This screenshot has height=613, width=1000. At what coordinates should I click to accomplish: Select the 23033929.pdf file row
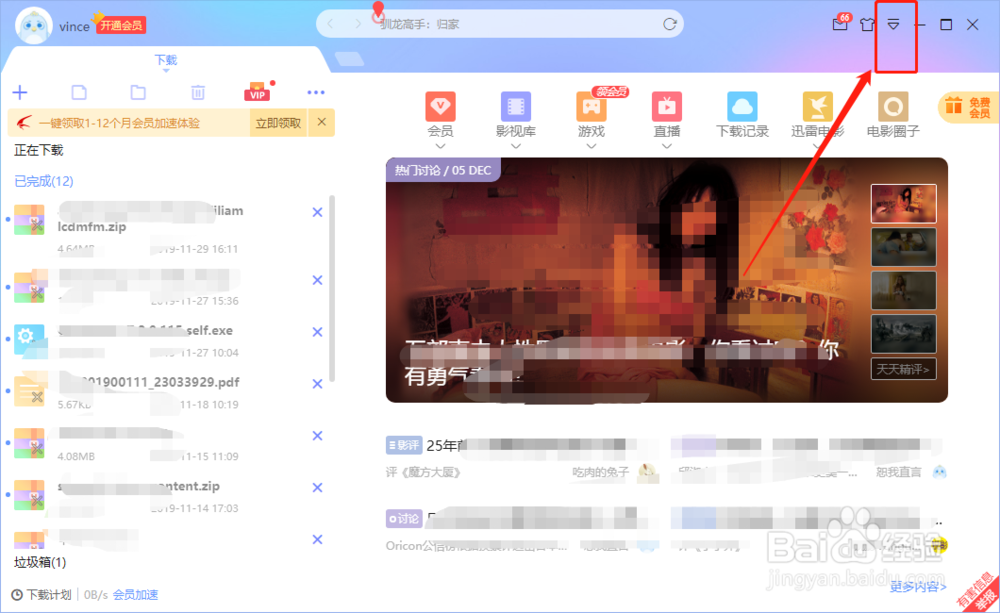(167, 392)
